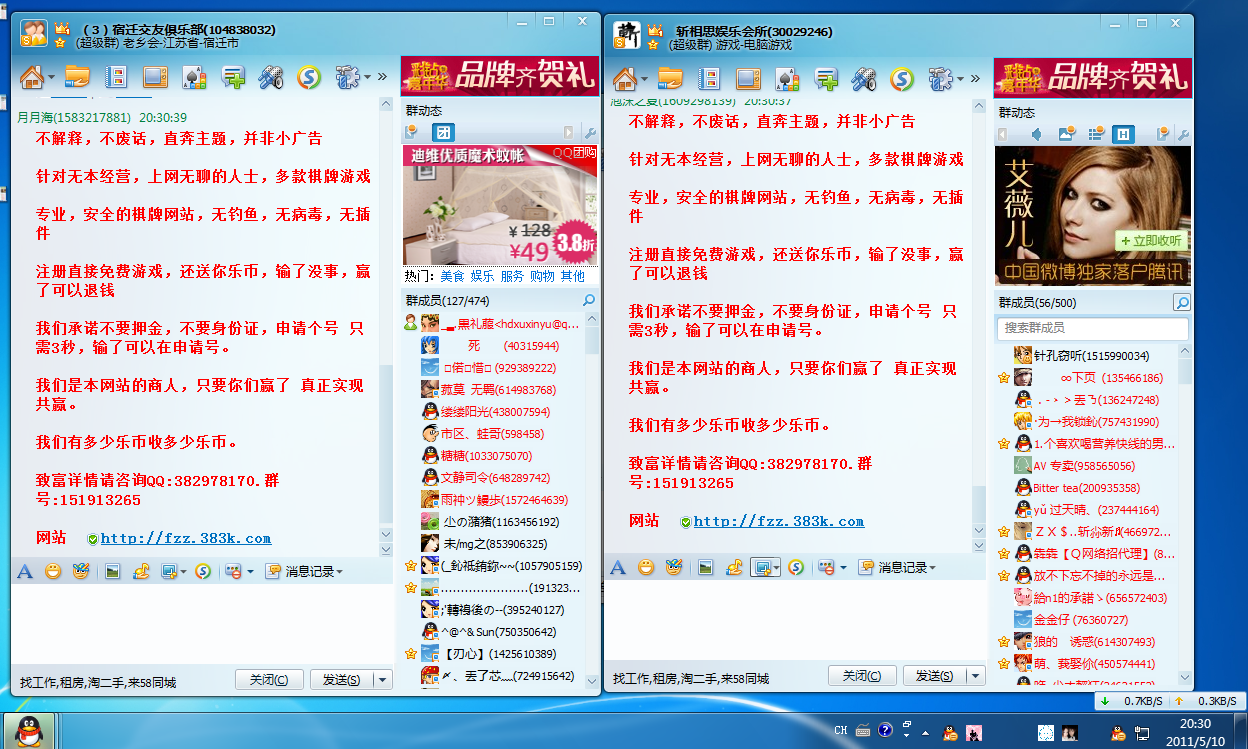This screenshot has width=1248, height=749.
Task: Open 服务 category under group-buy ad
Action: point(512,276)
